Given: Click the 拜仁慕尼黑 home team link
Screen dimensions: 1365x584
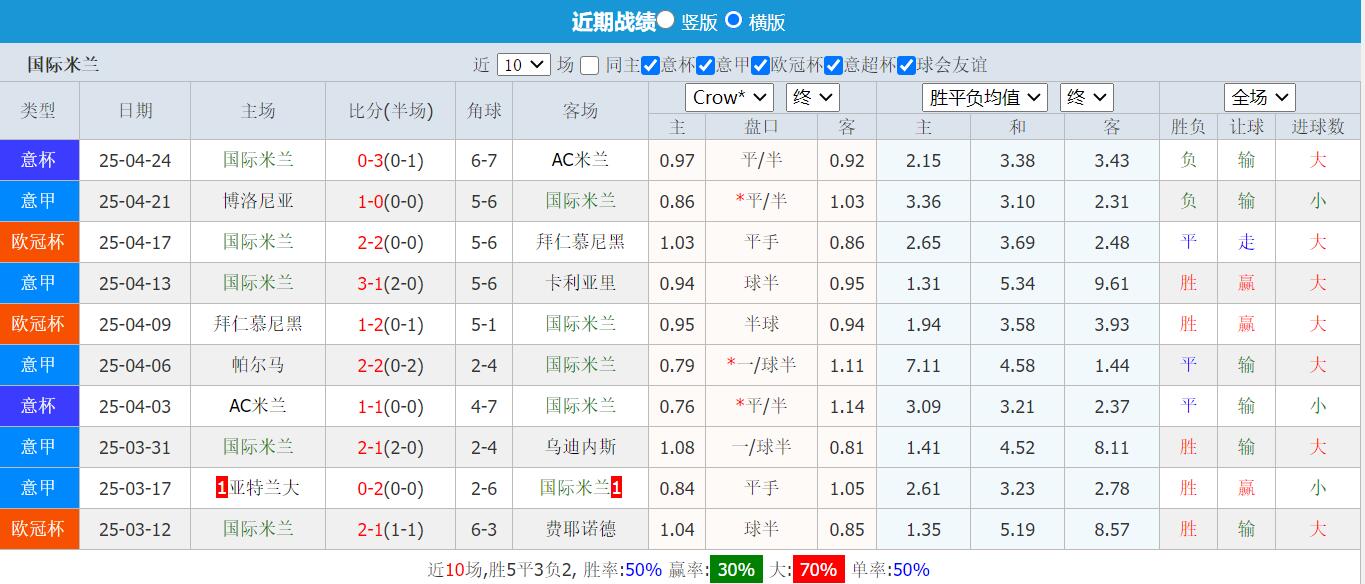Looking at the screenshot, I should 257,324.
